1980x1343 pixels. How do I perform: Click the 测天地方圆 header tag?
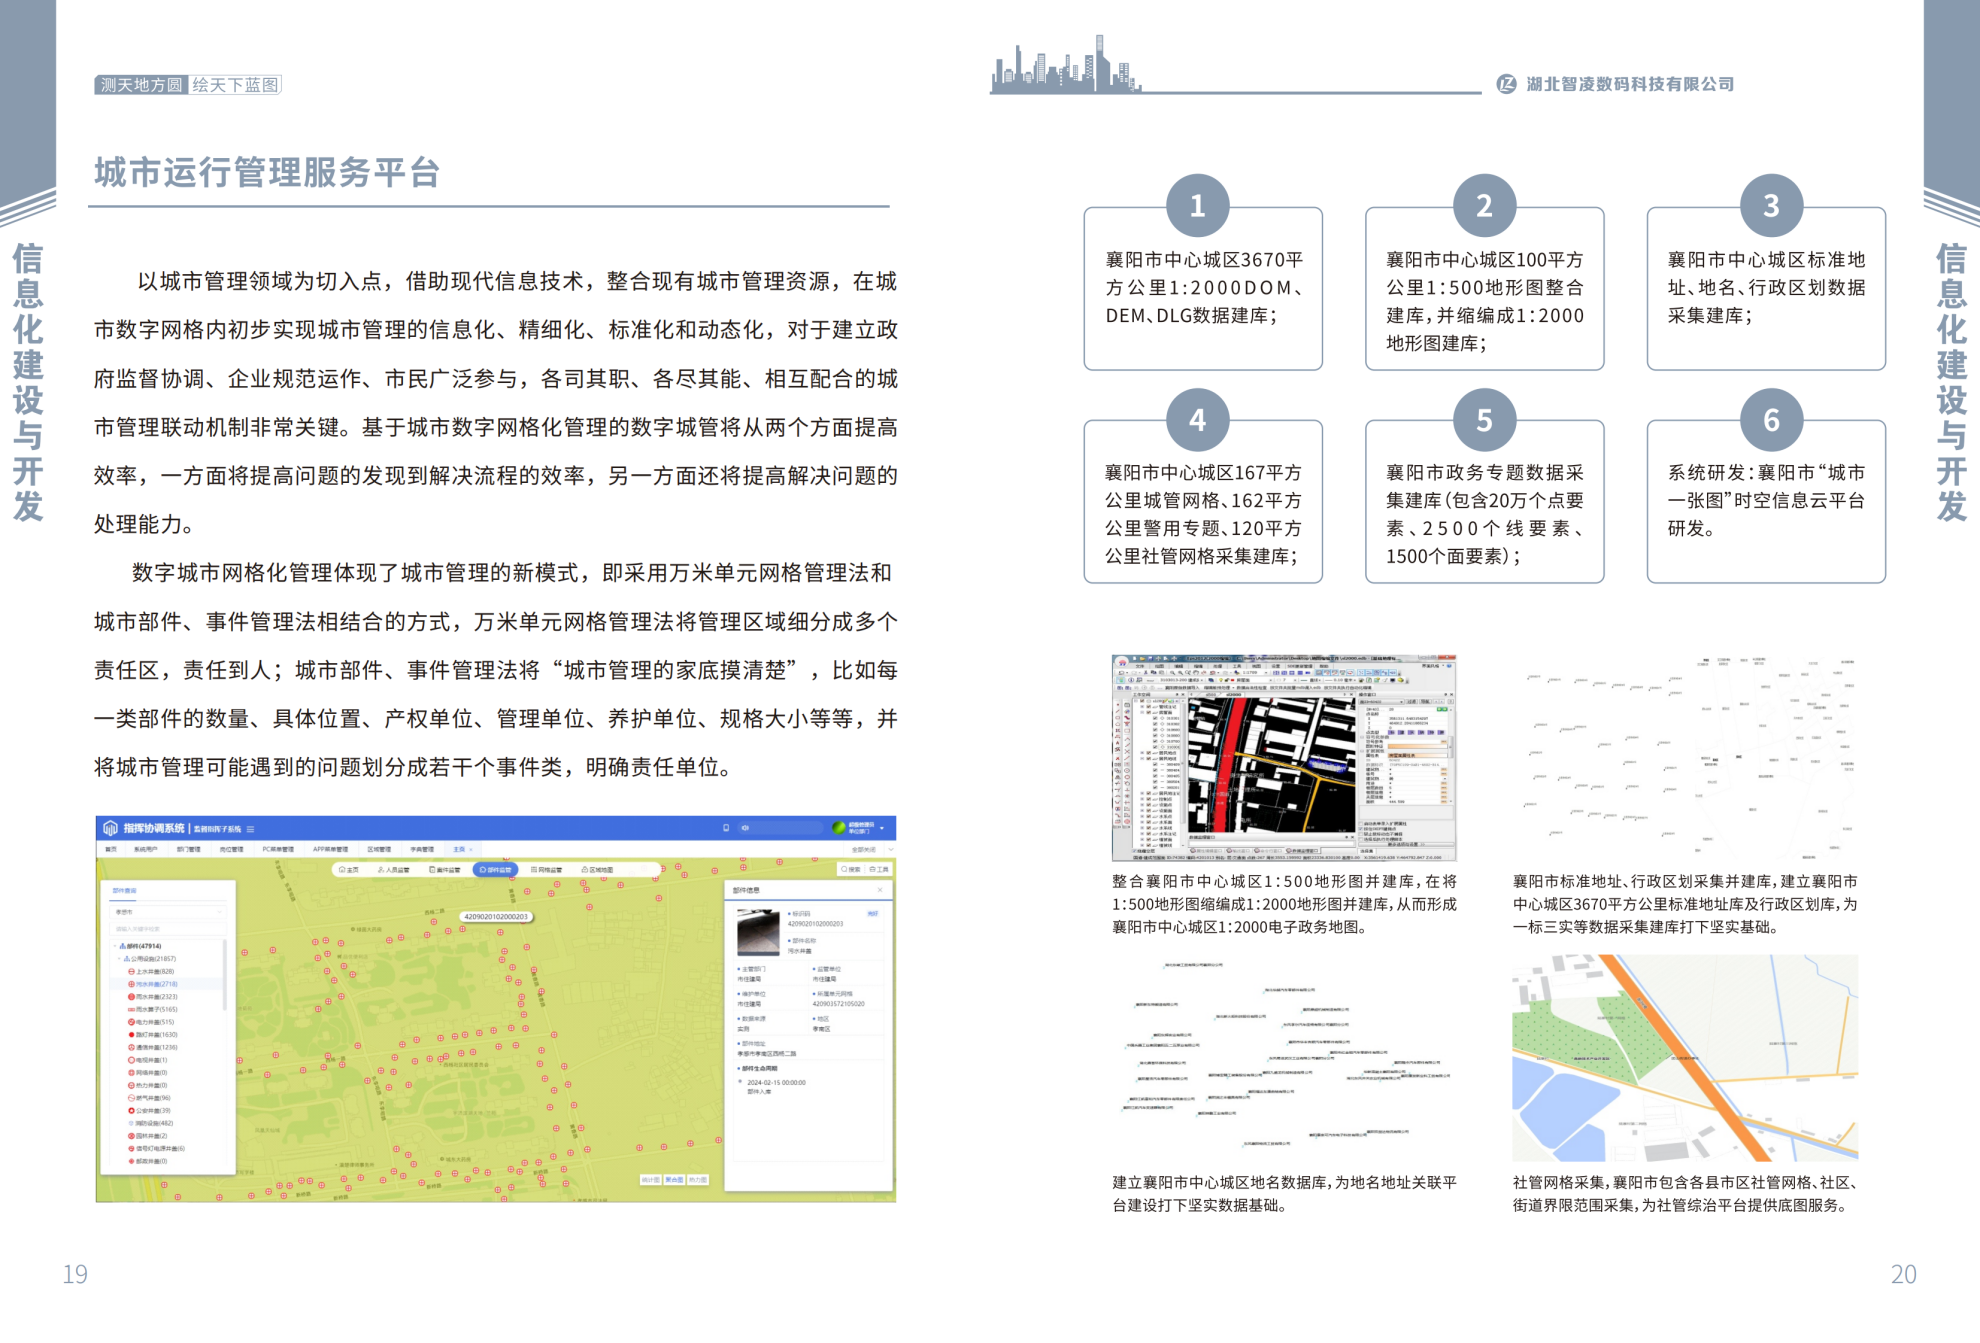[x=141, y=85]
